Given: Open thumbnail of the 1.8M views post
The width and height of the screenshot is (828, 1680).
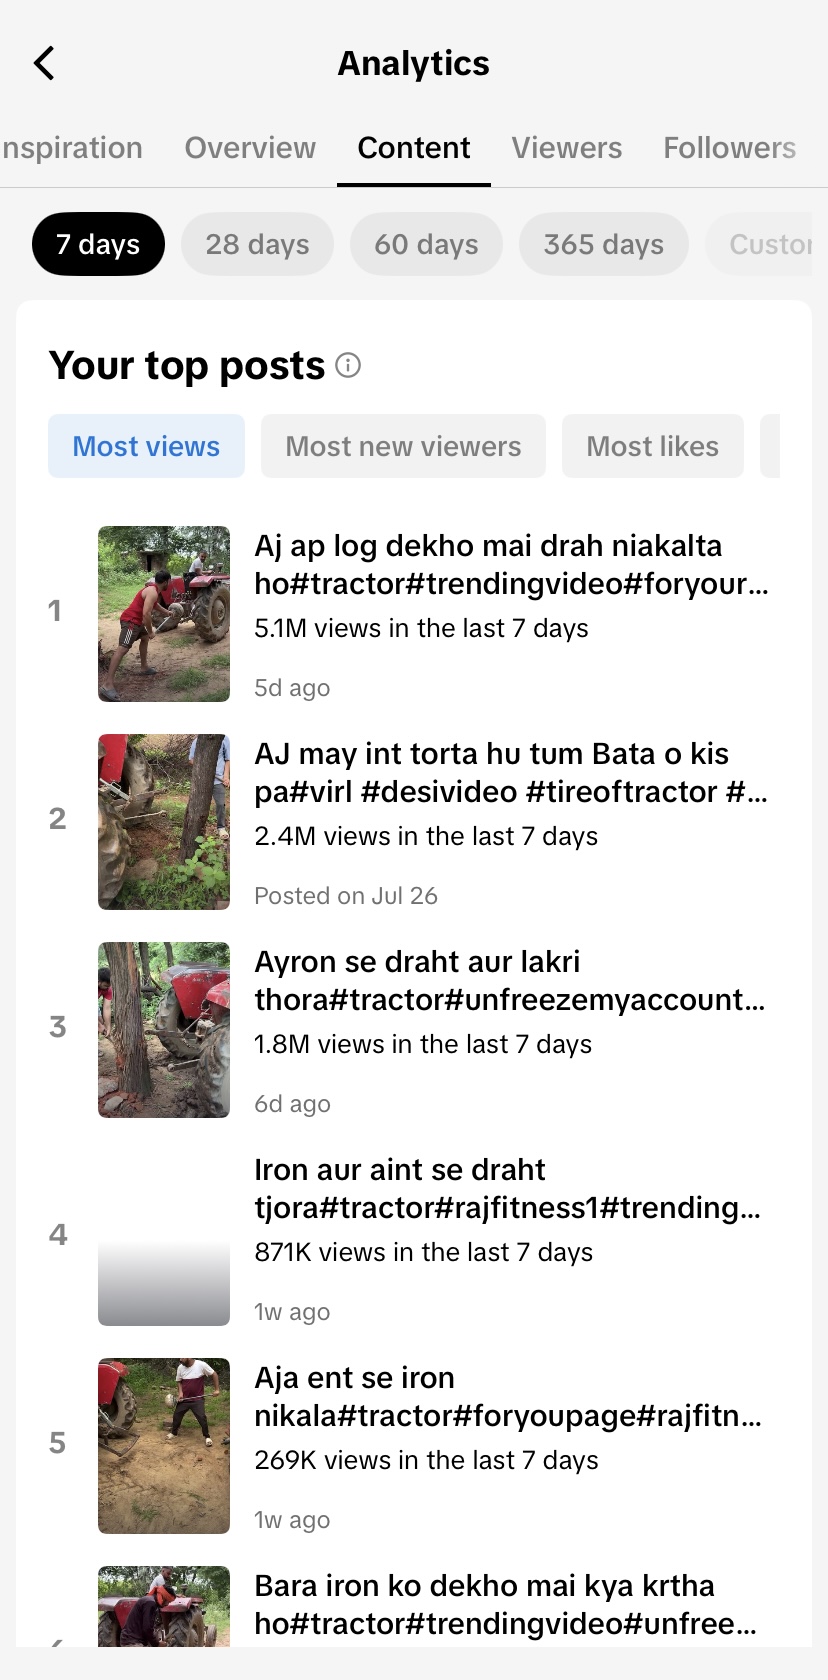Looking at the screenshot, I should [x=164, y=1030].
